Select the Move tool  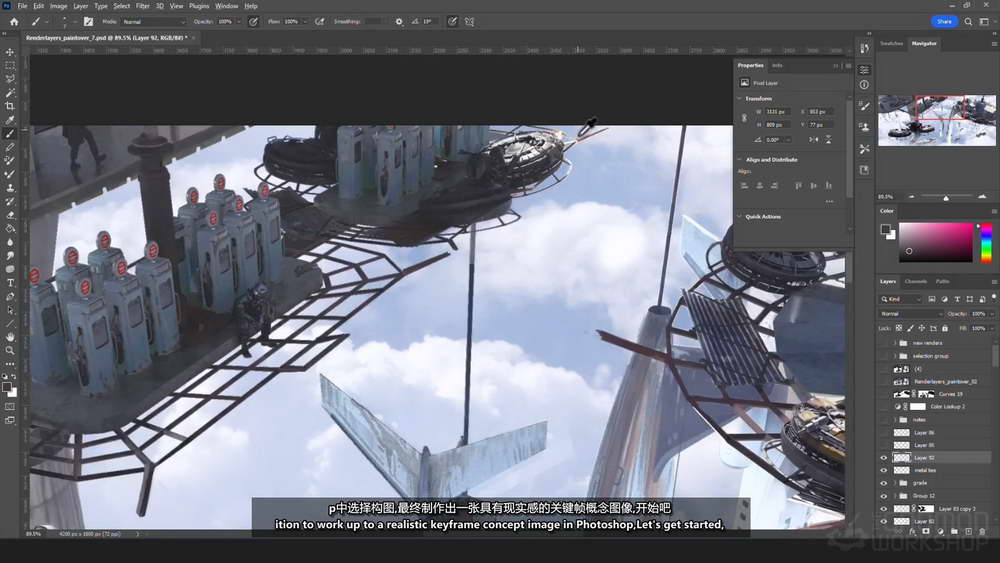pos(10,52)
